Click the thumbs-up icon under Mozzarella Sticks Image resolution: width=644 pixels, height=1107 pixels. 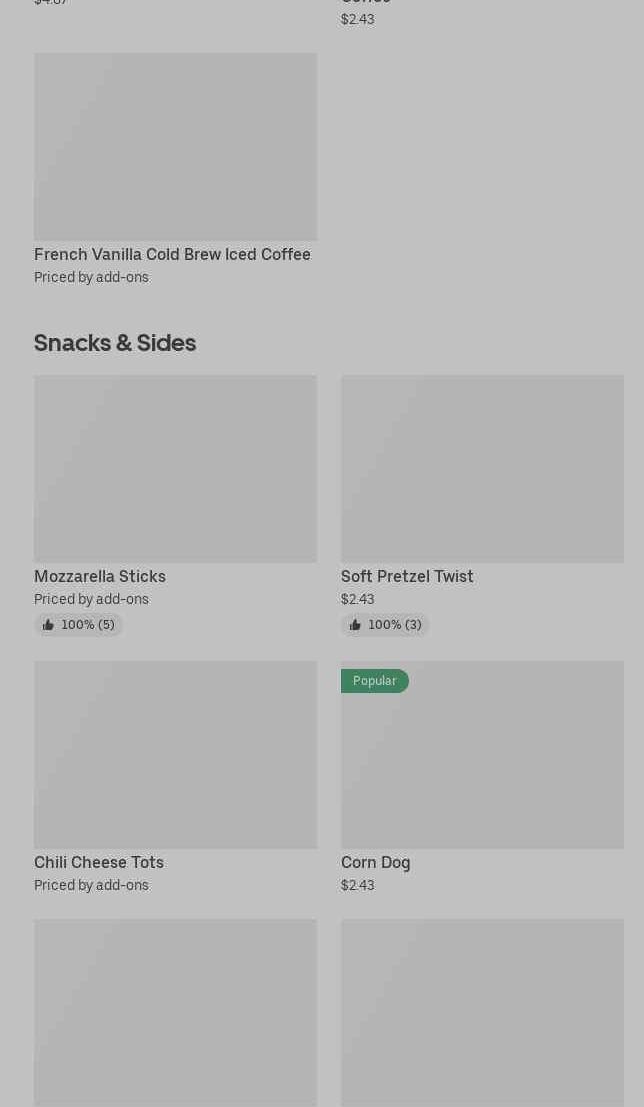click(x=48, y=625)
